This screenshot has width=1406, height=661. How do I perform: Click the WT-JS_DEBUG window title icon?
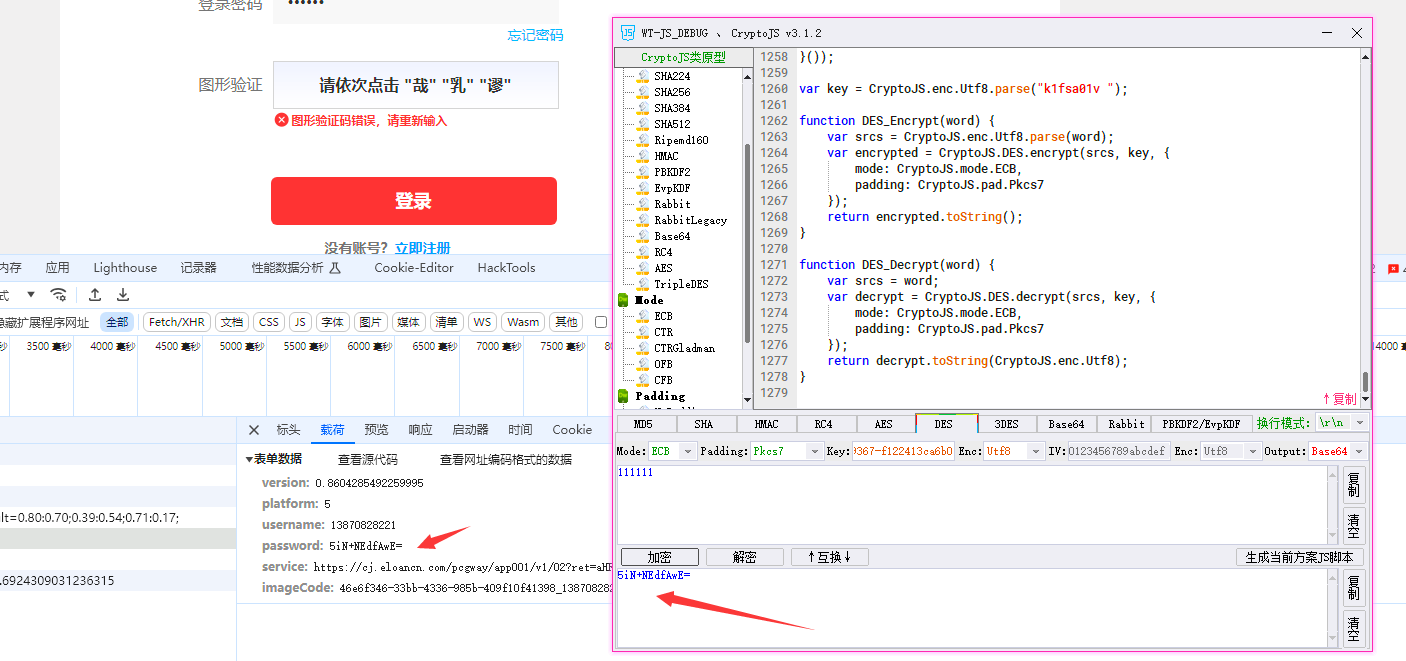click(x=628, y=33)
